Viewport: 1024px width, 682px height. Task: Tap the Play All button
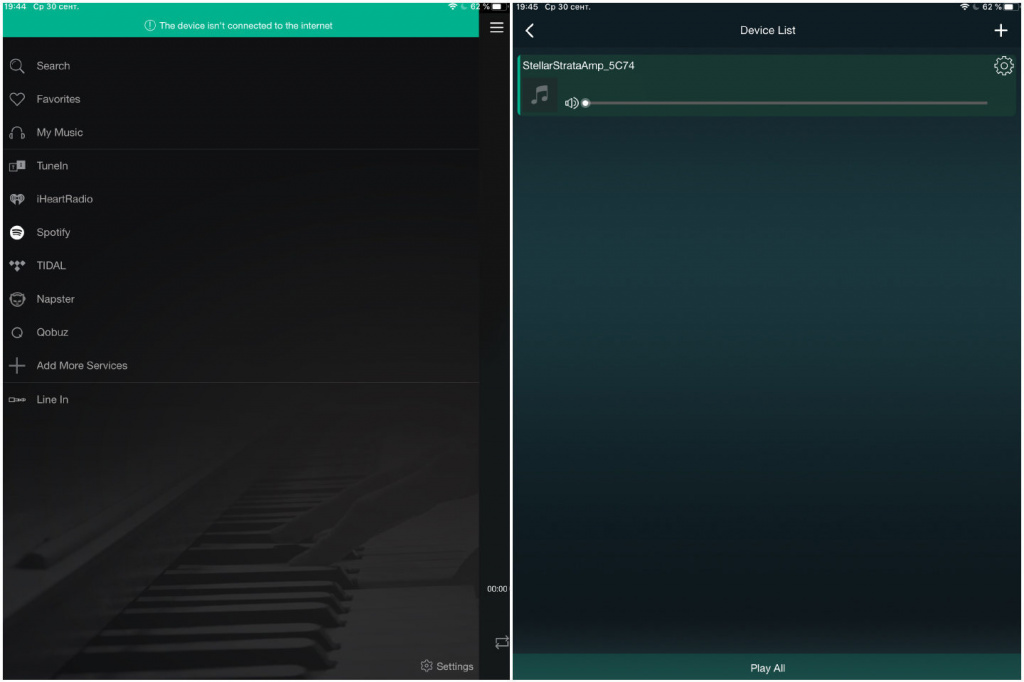[x=767, y=668]
